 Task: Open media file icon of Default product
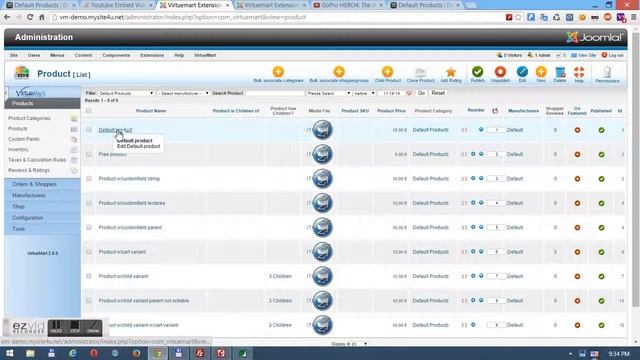point(322,130)
